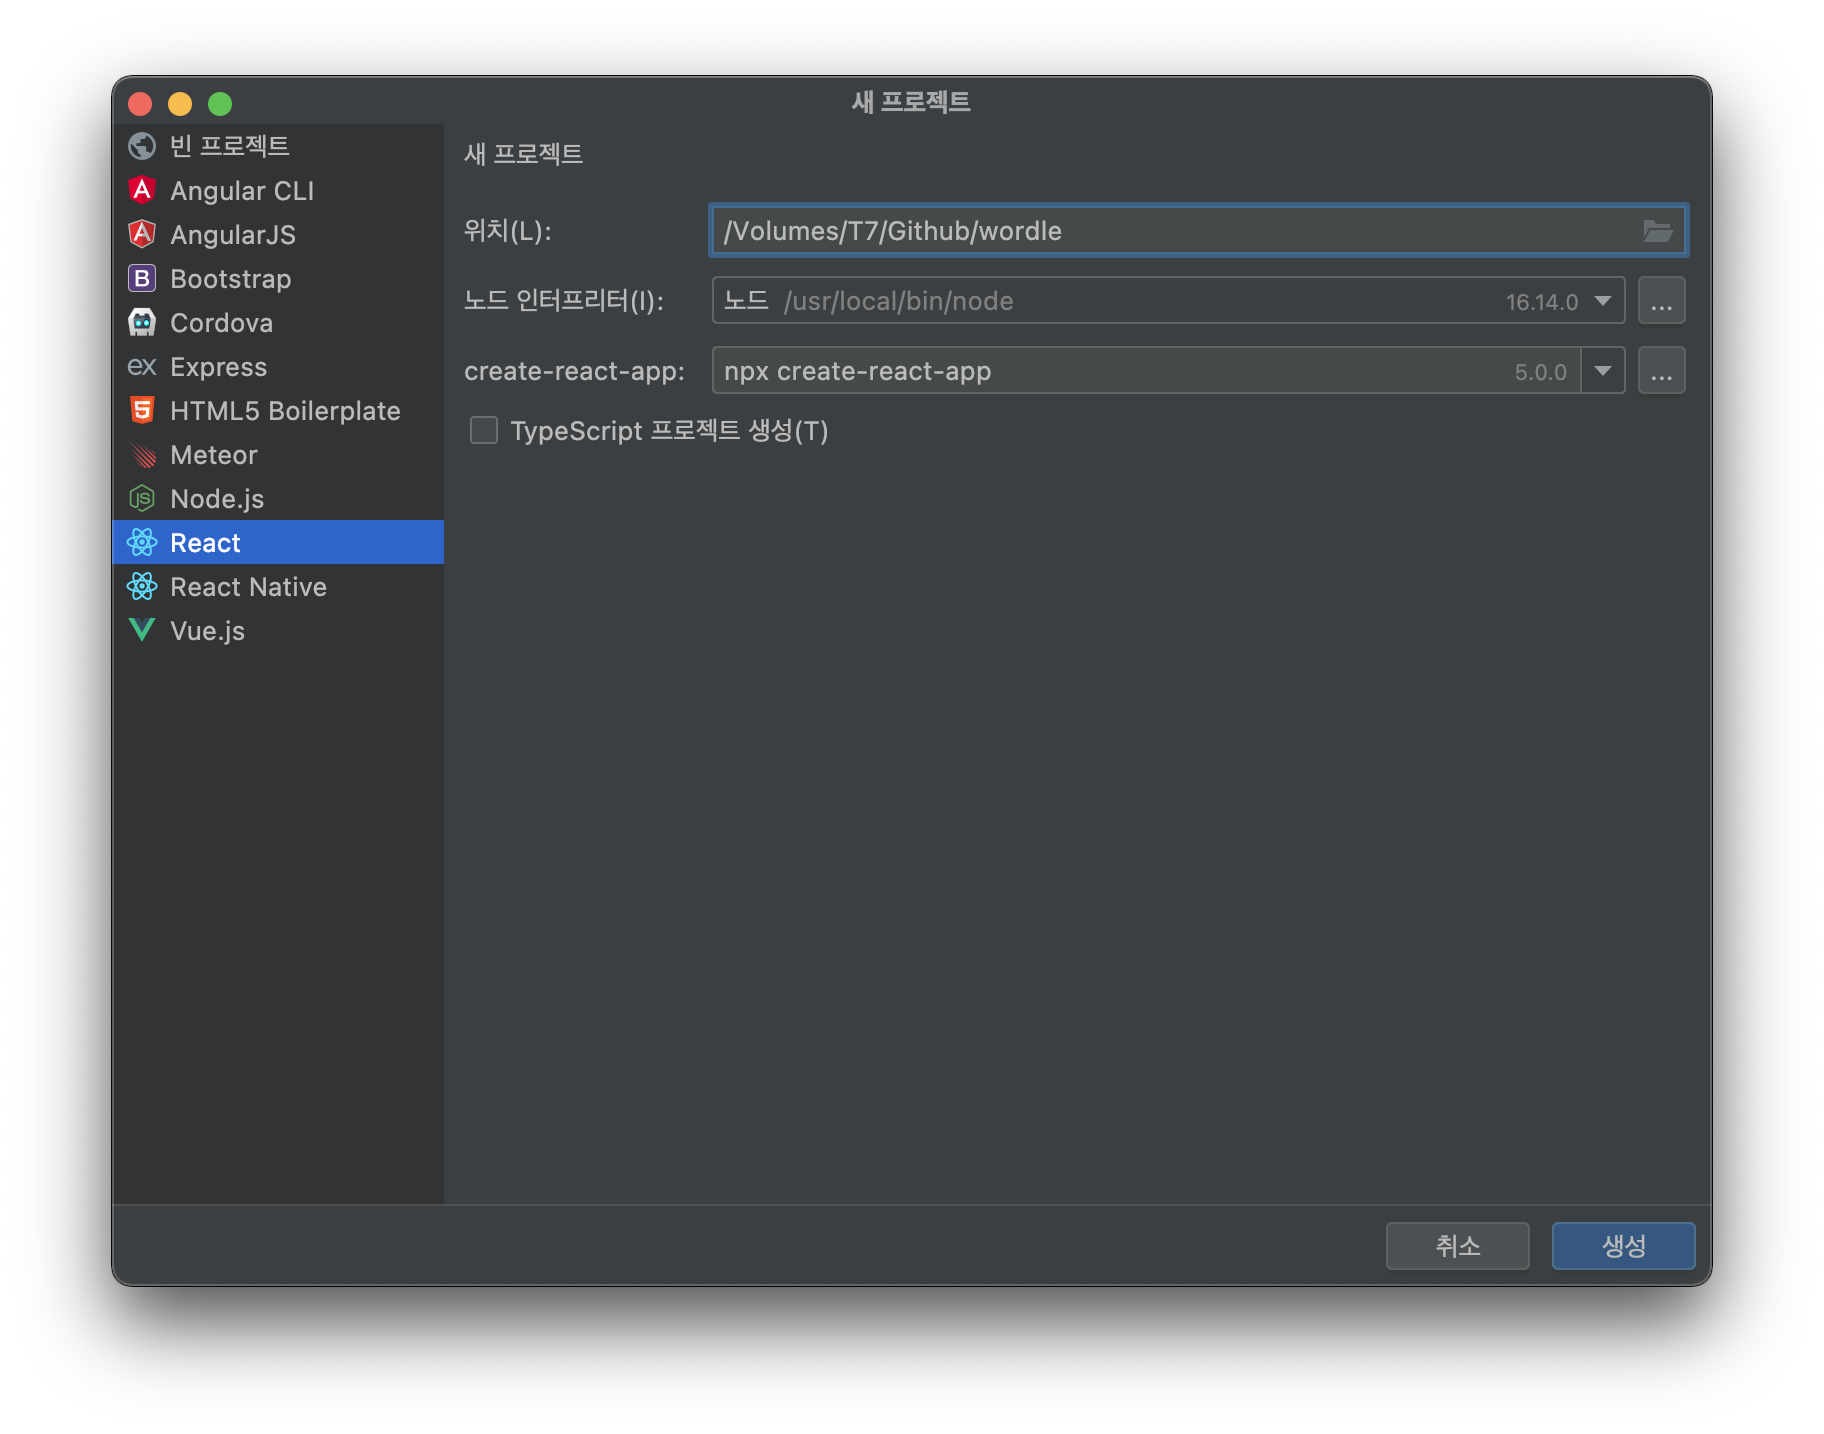The width and height of the screenshot is (1824, 1434).
Task: Choose the Cordova generator
Action: (x=278, y=322)
